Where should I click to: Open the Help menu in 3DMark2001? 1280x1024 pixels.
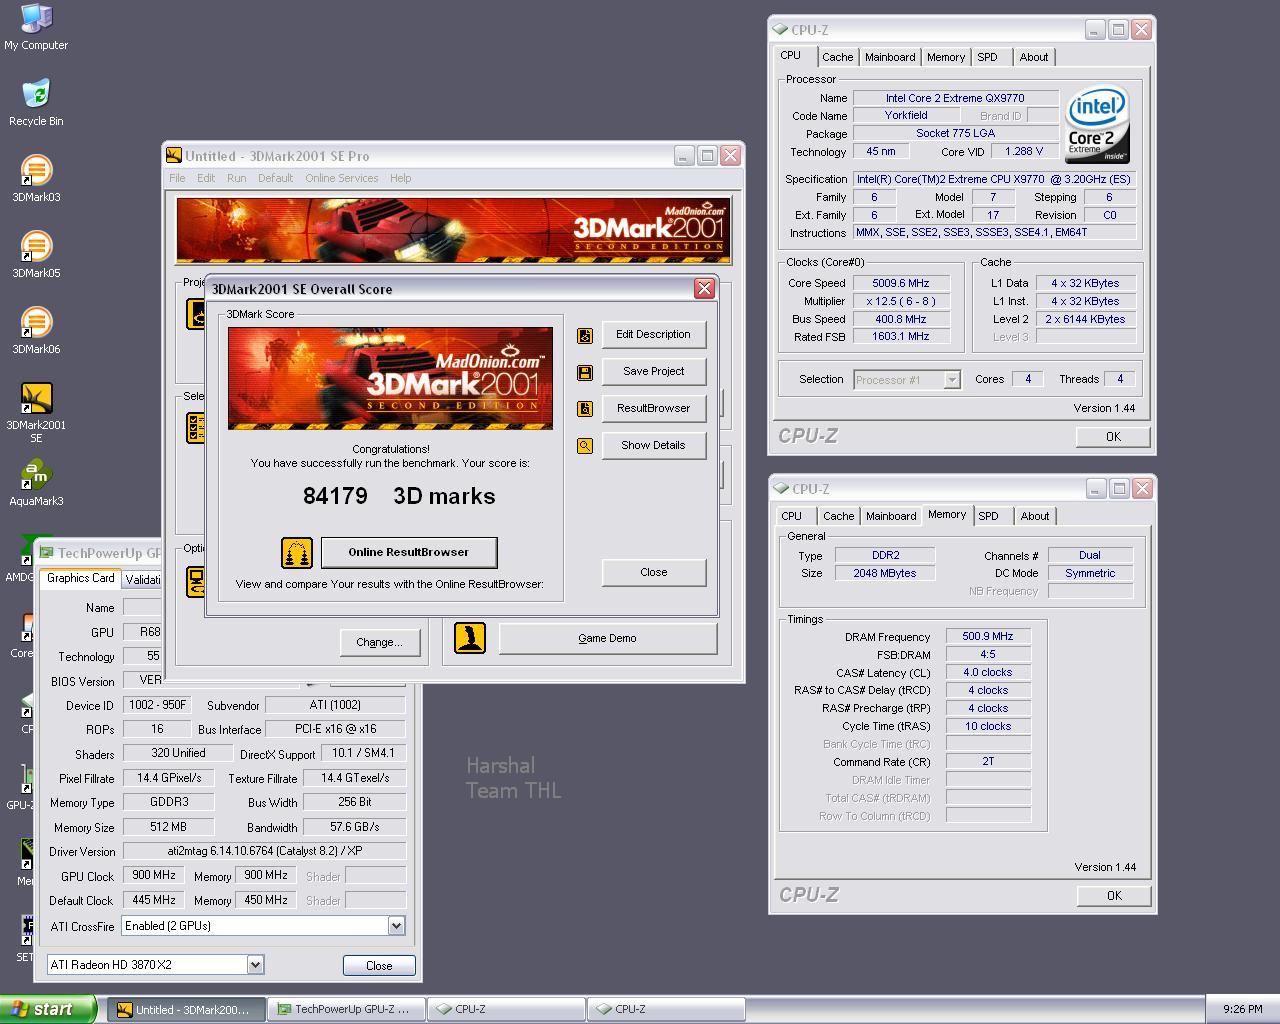400,178
